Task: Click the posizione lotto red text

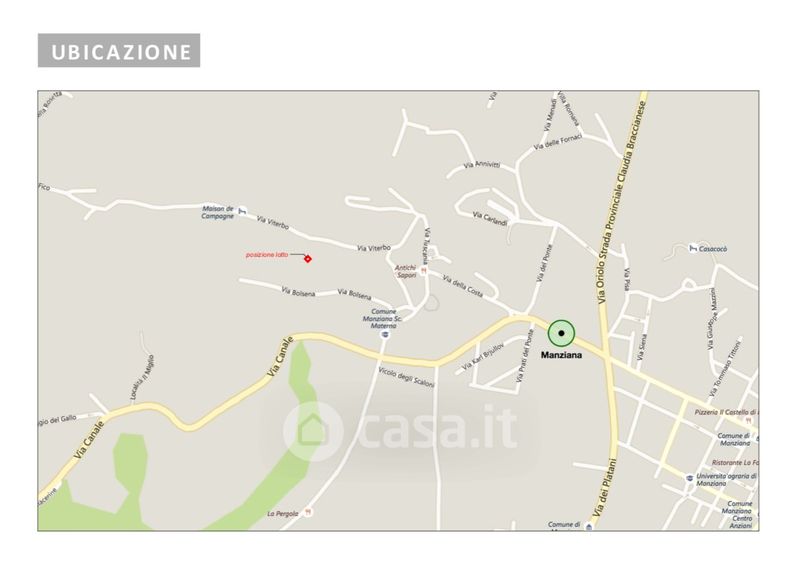Action: [x=267, y=254]
